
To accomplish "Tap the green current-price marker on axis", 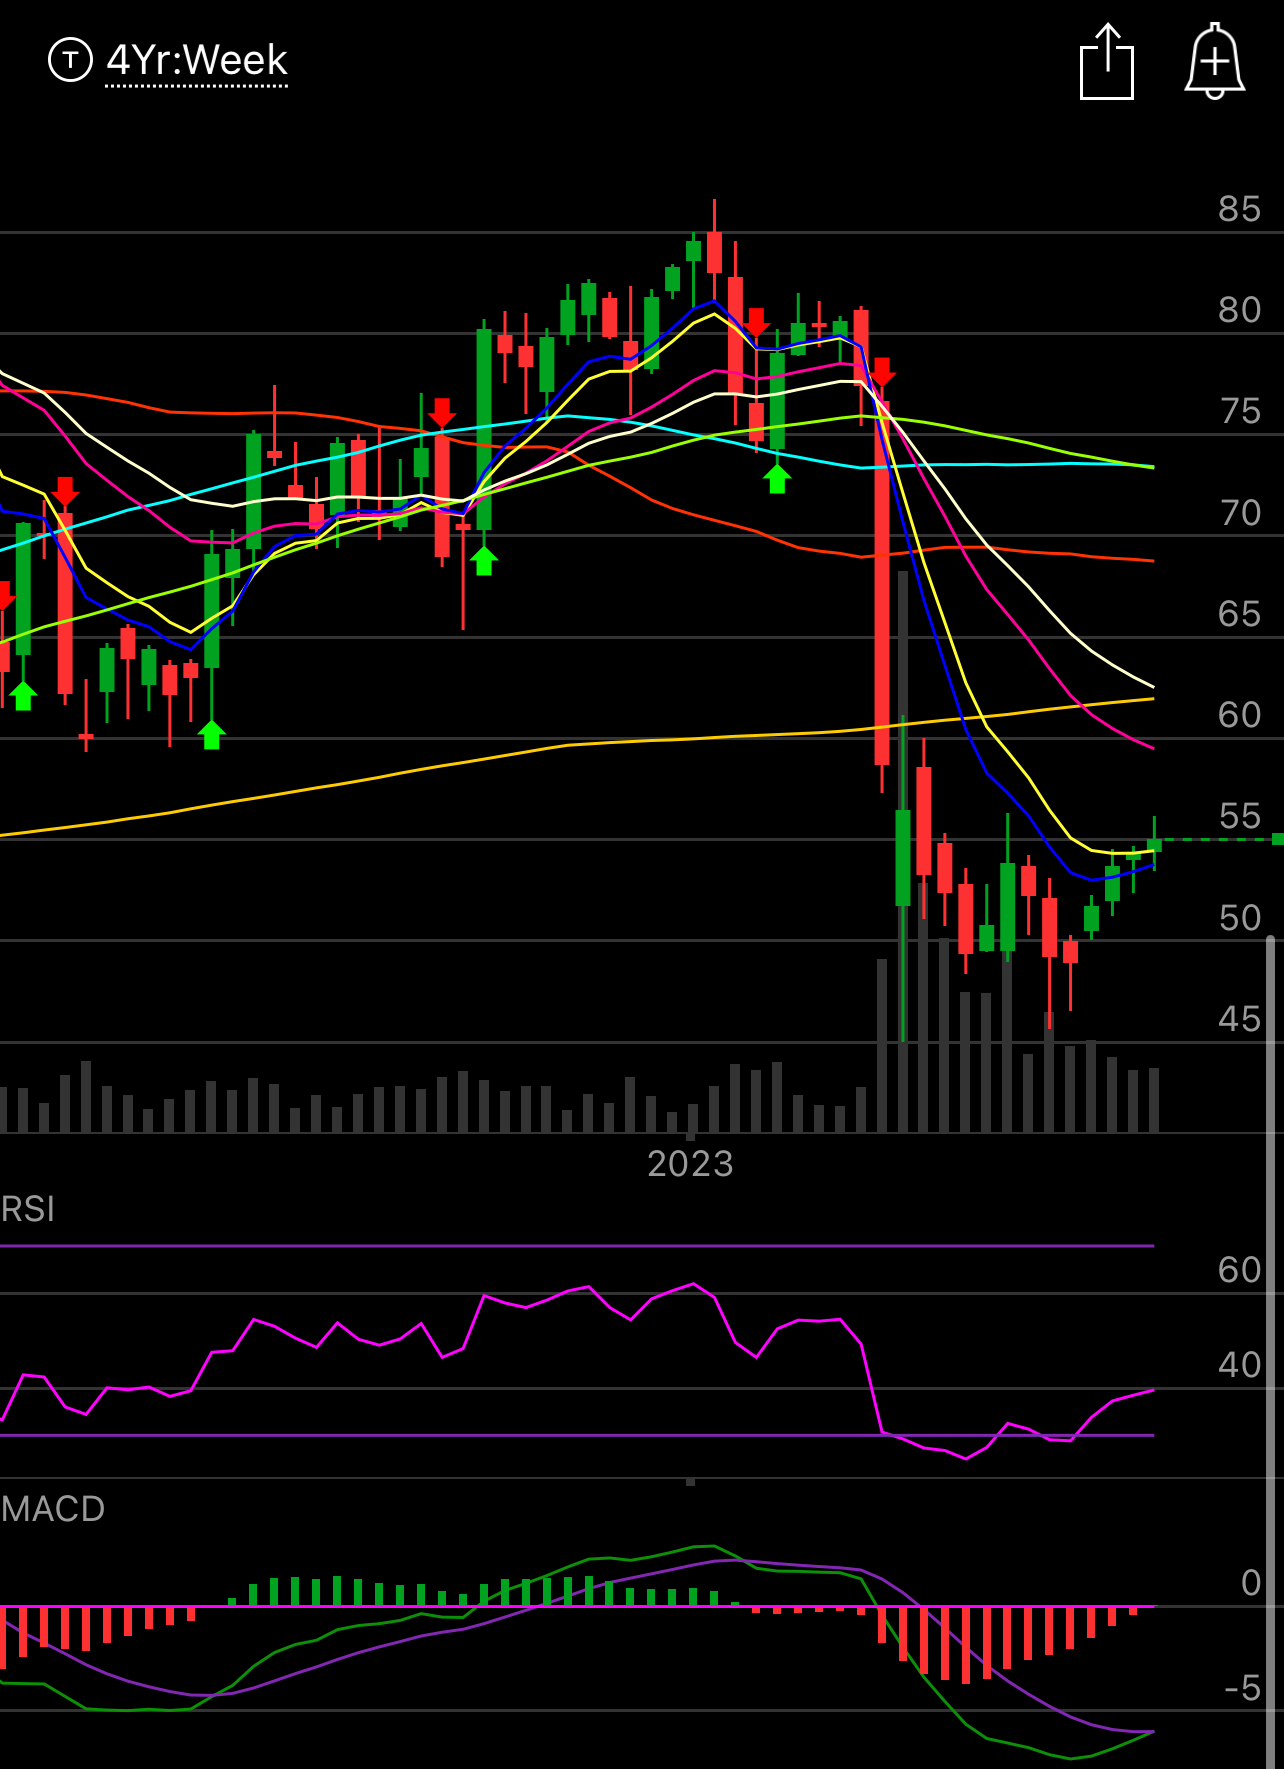I will [x=1277, y=839].
